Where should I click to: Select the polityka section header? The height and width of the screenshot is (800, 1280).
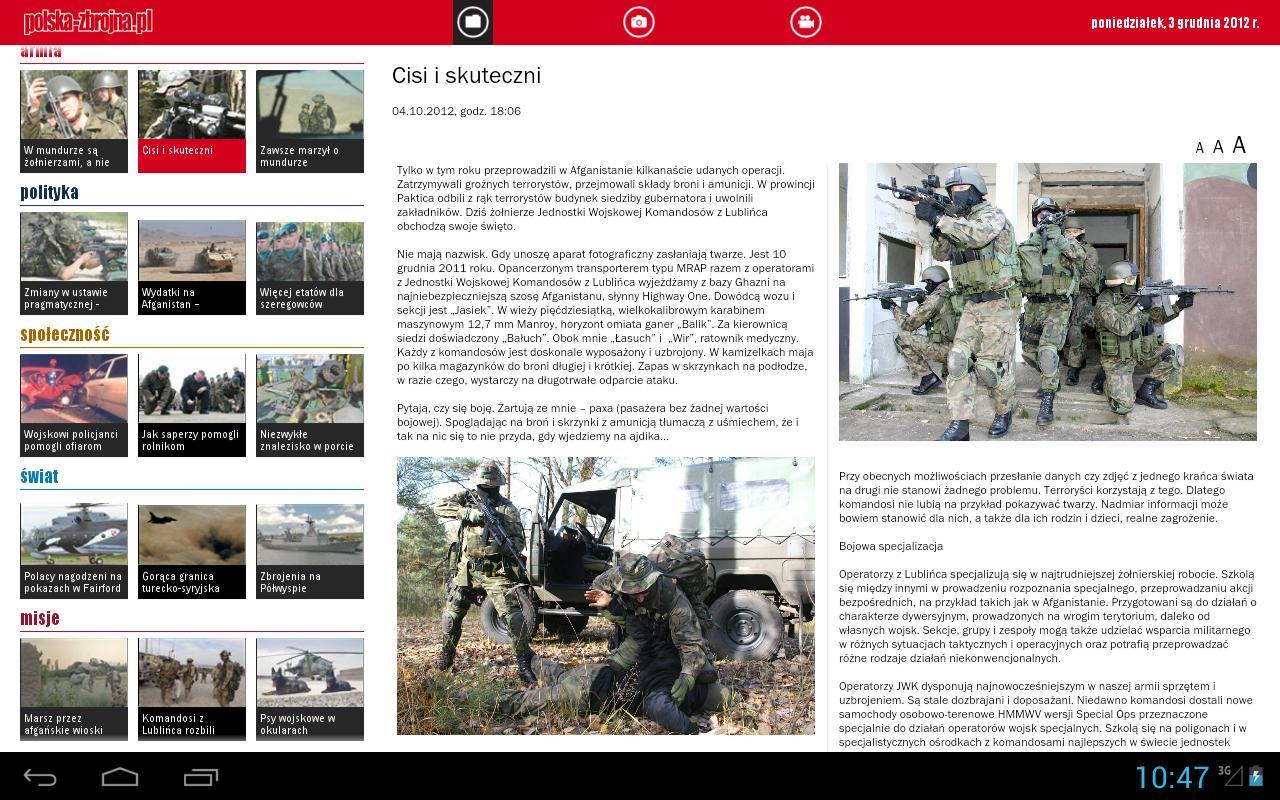pos(46,191)
